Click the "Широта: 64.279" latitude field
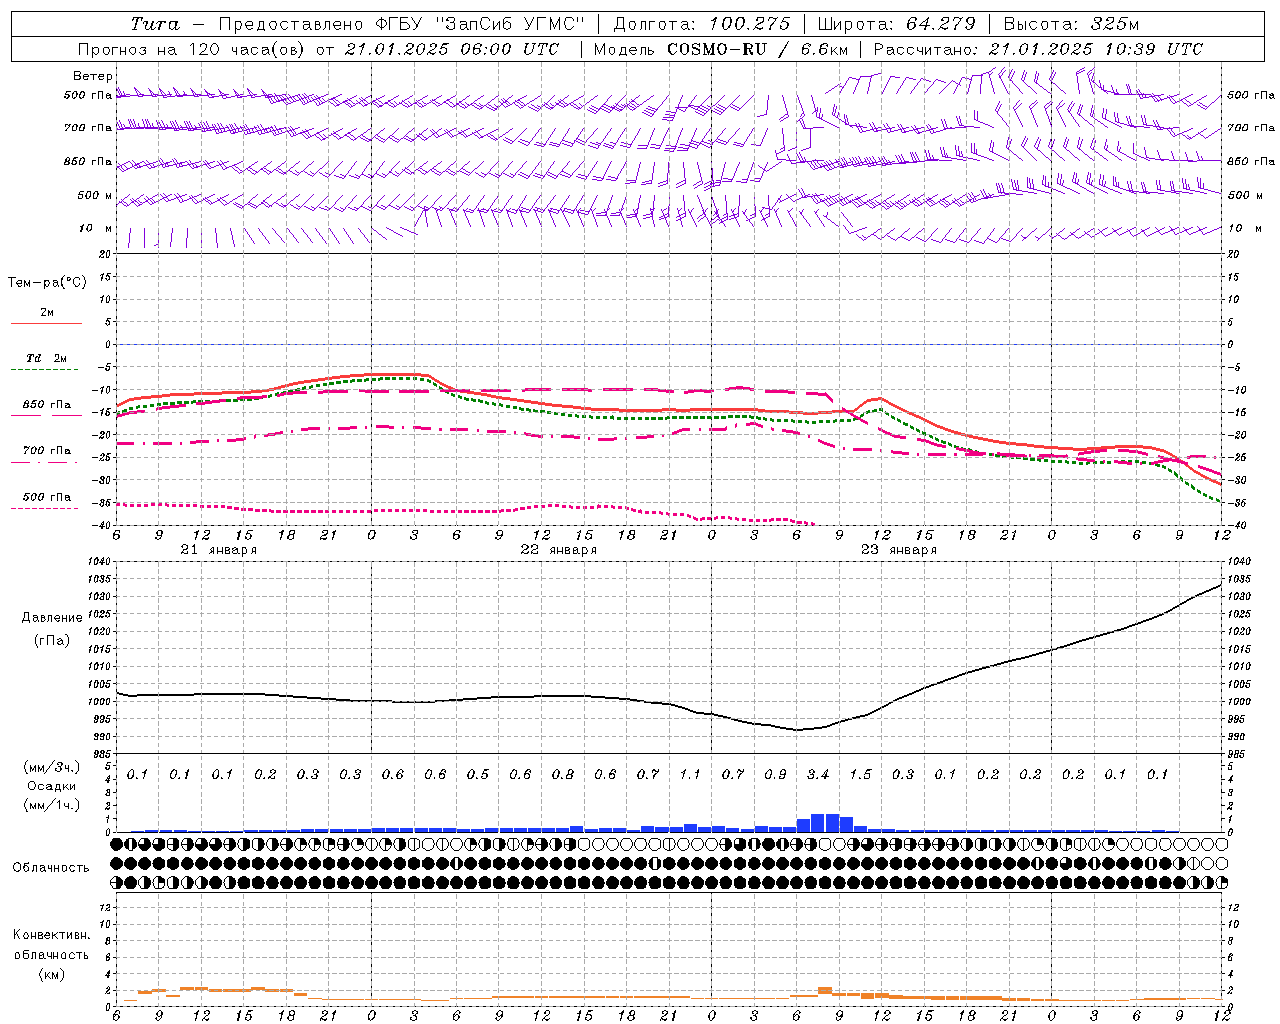 [896, 24]
